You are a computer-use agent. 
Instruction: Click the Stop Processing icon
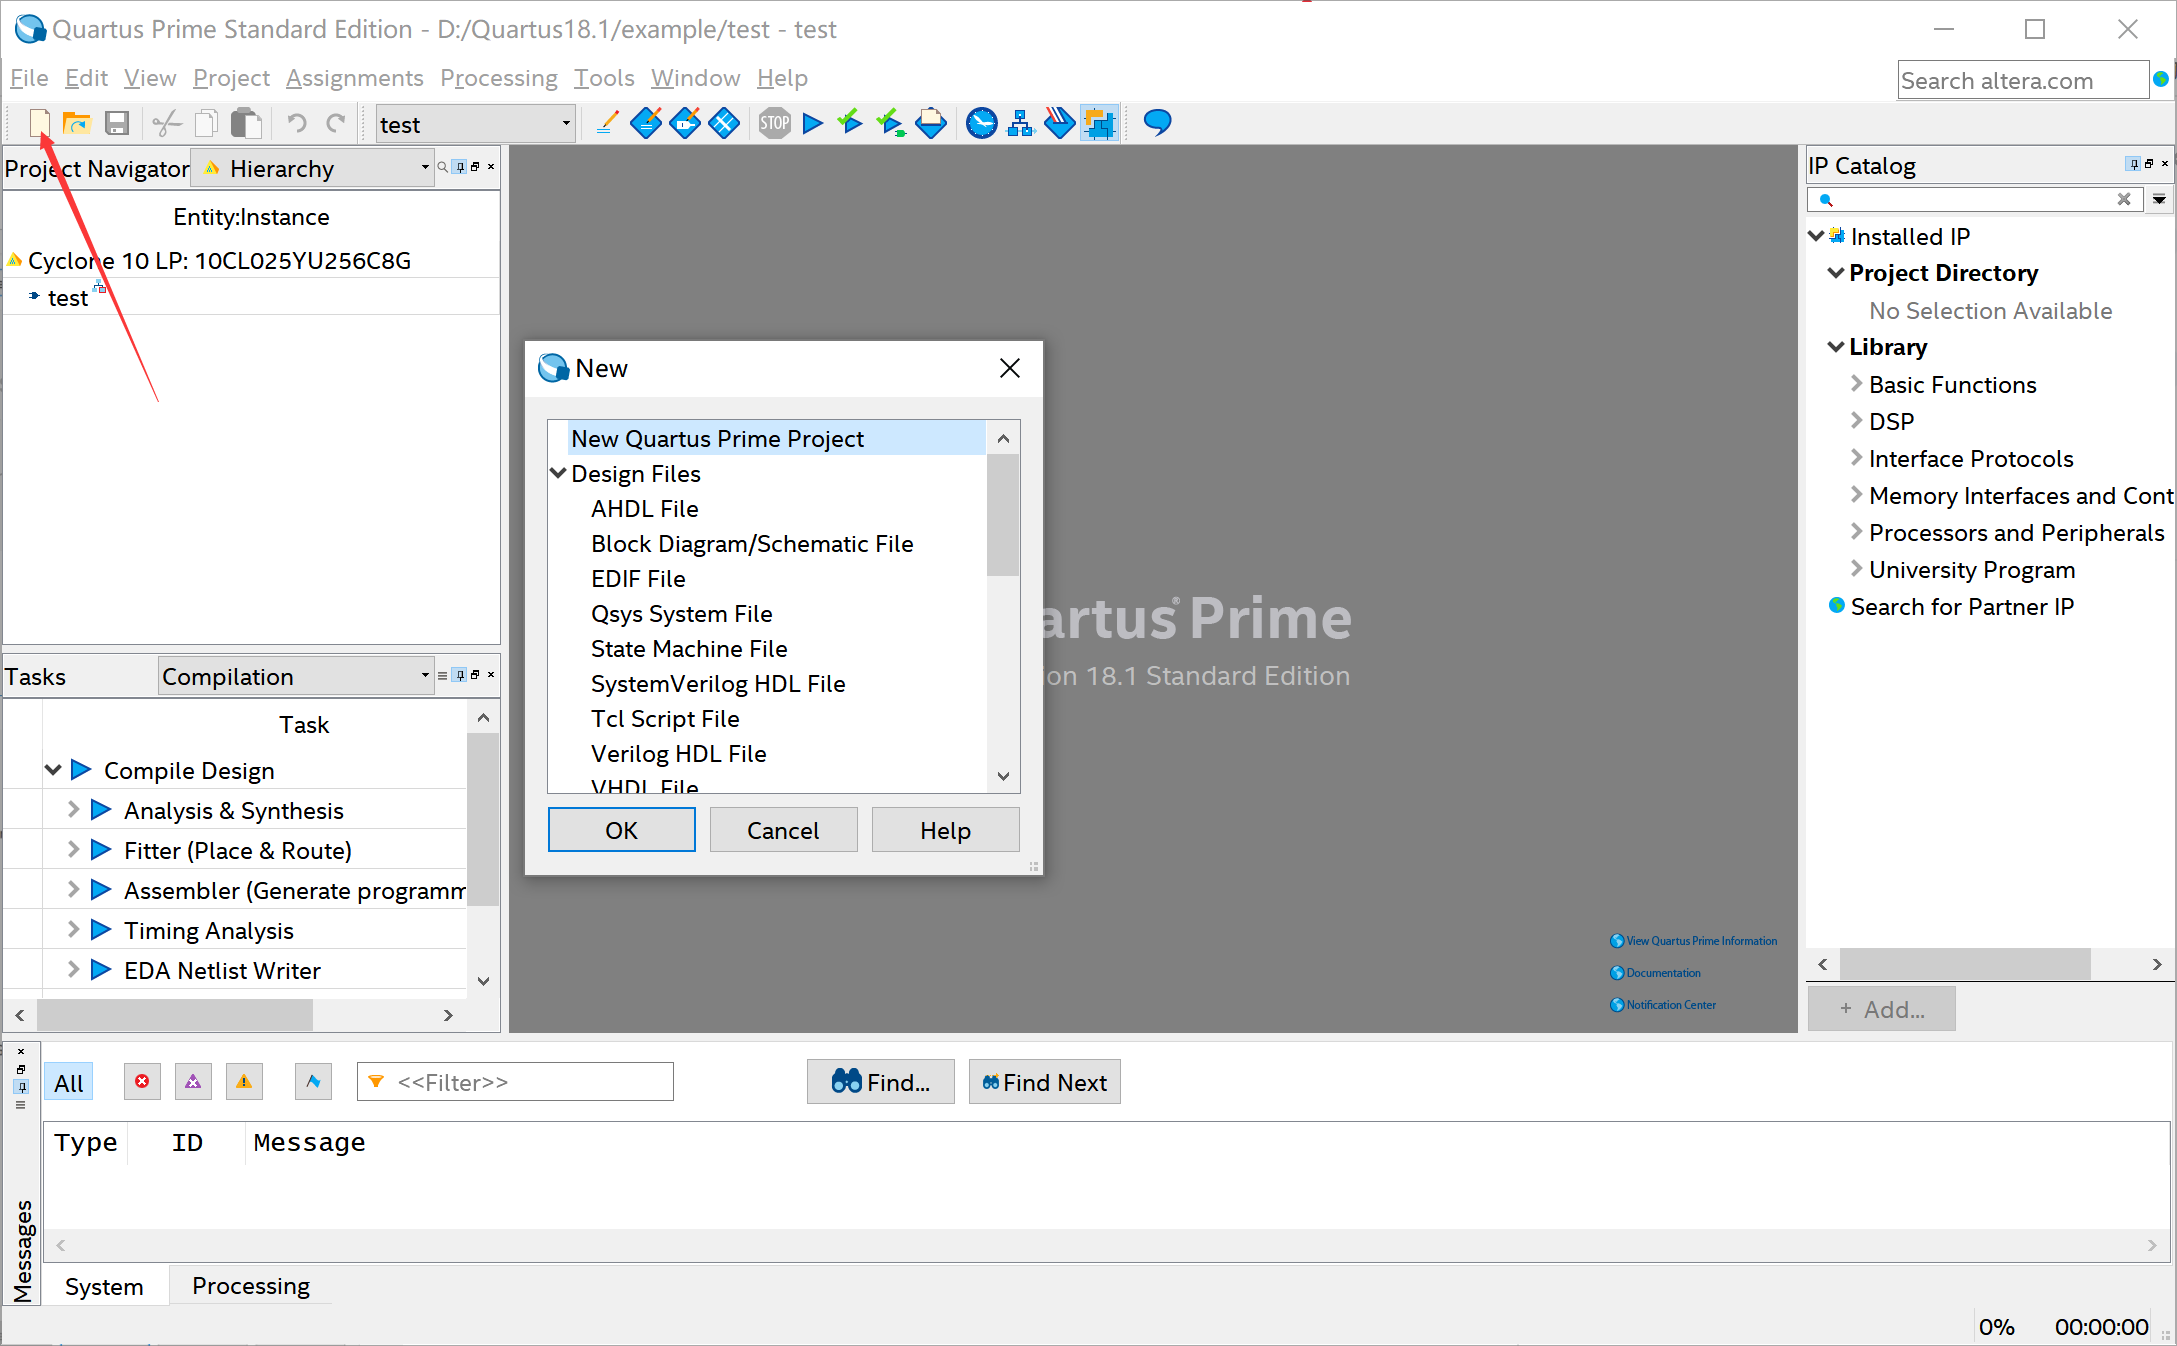[774, 123]
